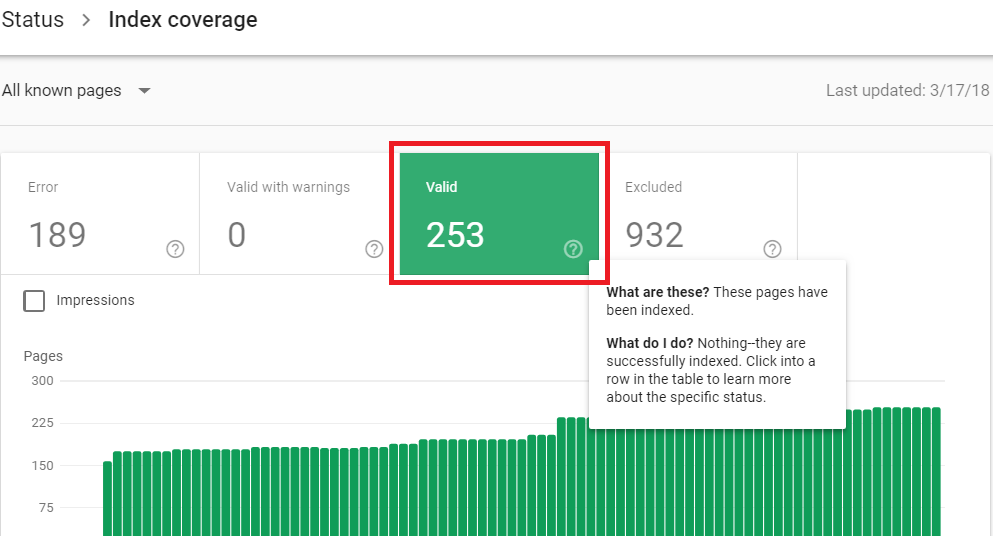This screenshot has height=536, width=993.
Task: Click the 150 axis value
Action: point(42,465)
